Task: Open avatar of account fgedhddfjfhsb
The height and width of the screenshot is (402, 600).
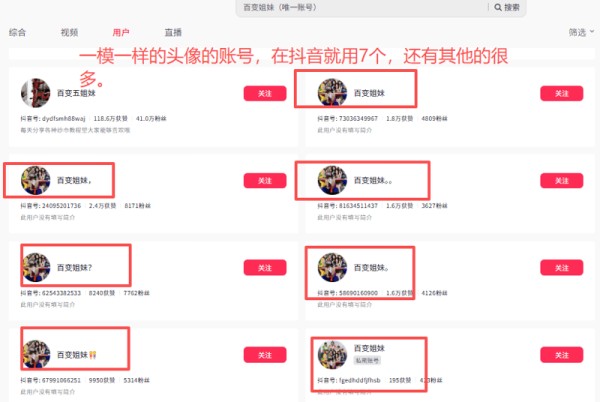Action: point(332,355)
